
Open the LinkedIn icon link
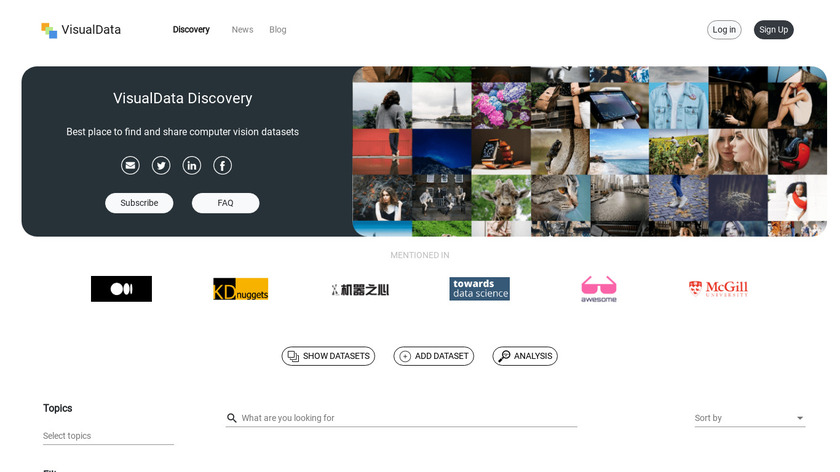tap(192, 166)
